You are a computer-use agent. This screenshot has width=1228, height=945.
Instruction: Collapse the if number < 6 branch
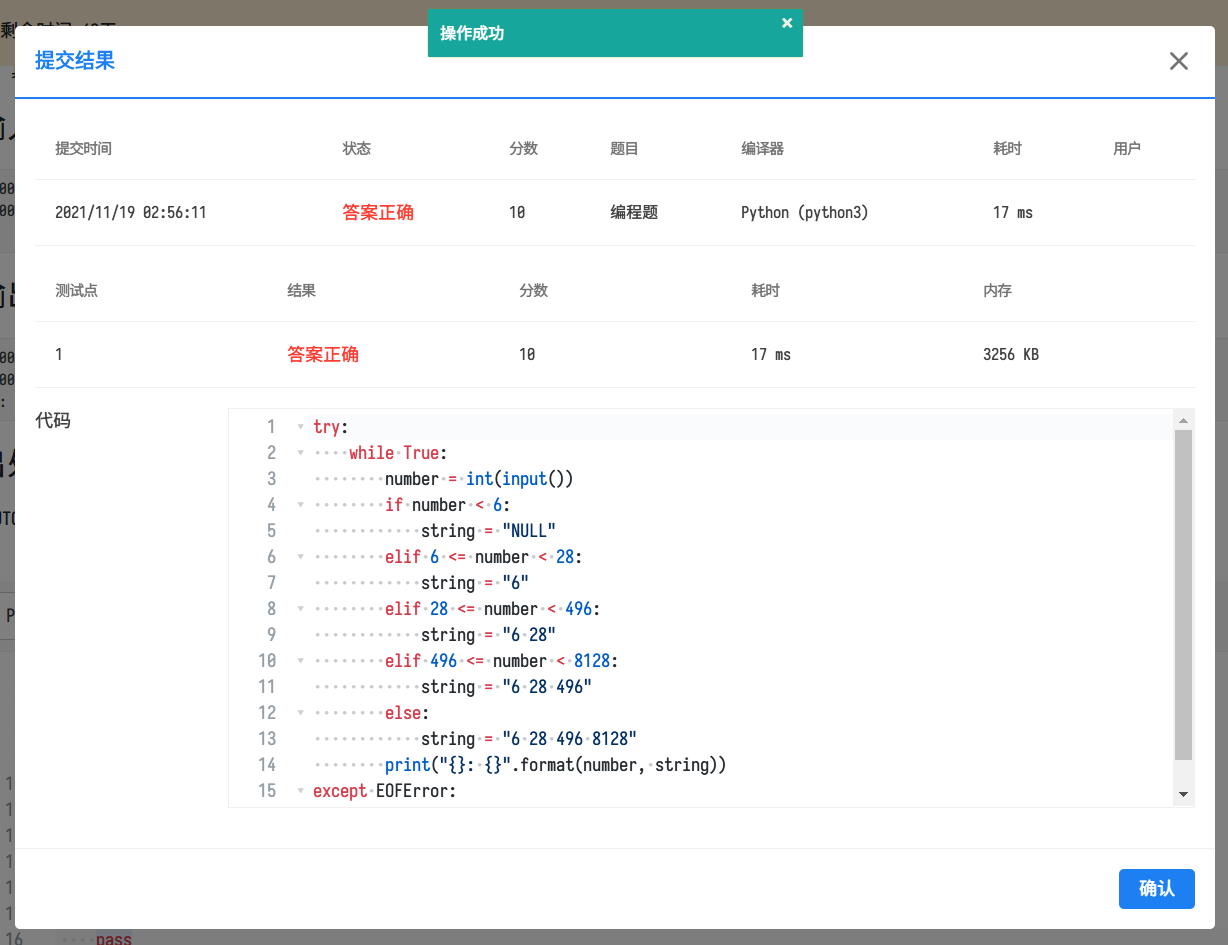click(x=300, y=505)
